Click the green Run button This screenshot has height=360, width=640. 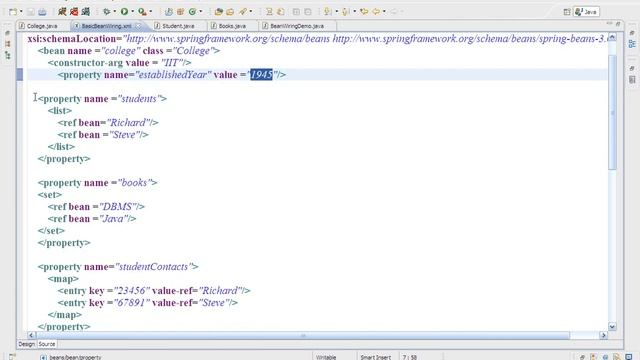click(x=124, y=12)
